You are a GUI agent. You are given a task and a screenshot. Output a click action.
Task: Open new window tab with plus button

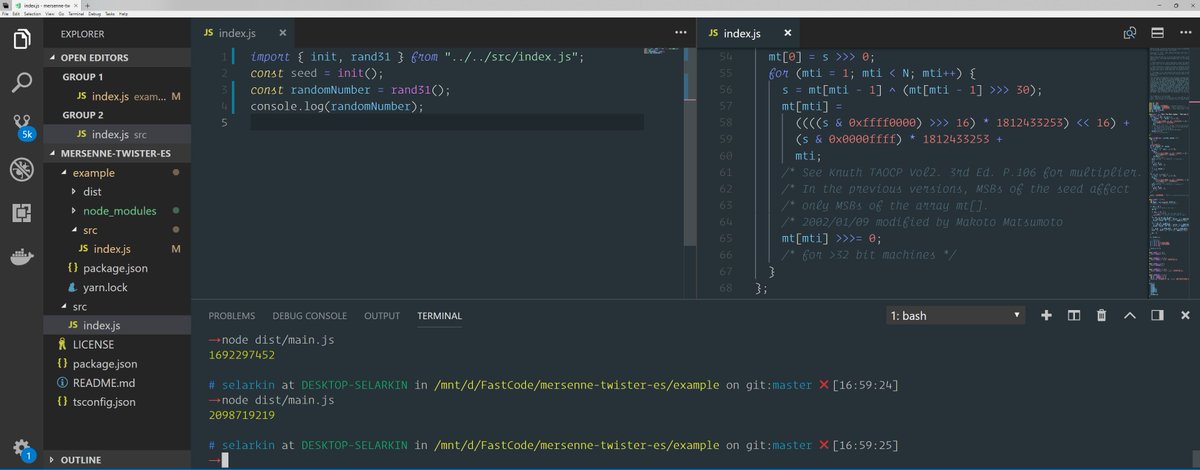(87, 6)
